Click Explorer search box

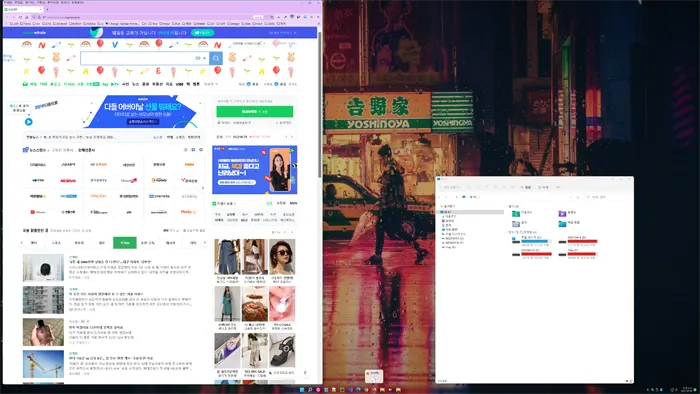click(608, 197)
